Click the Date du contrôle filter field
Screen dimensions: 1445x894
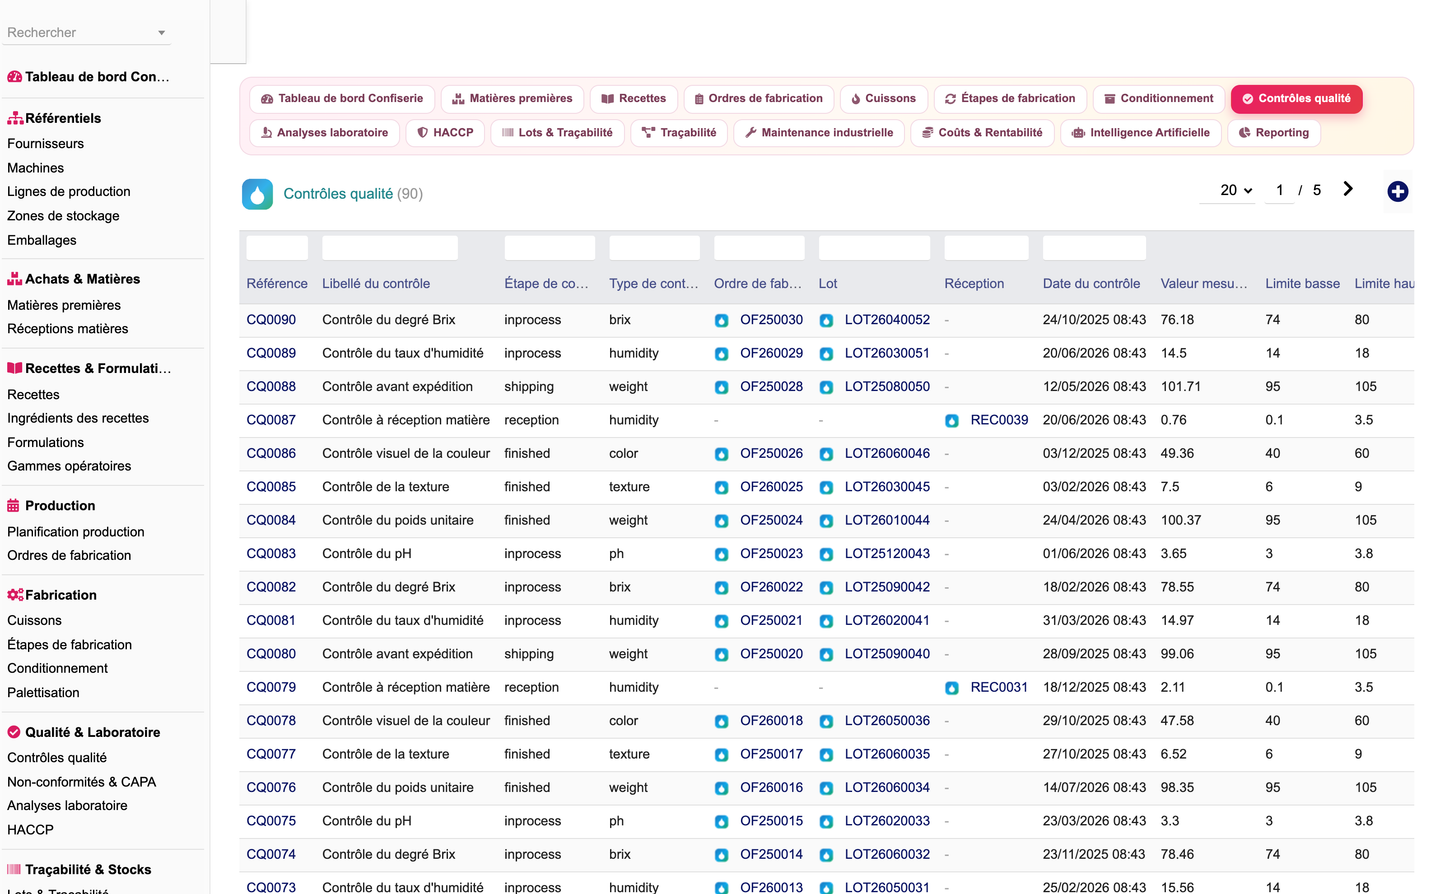(x=1094, y=248)
